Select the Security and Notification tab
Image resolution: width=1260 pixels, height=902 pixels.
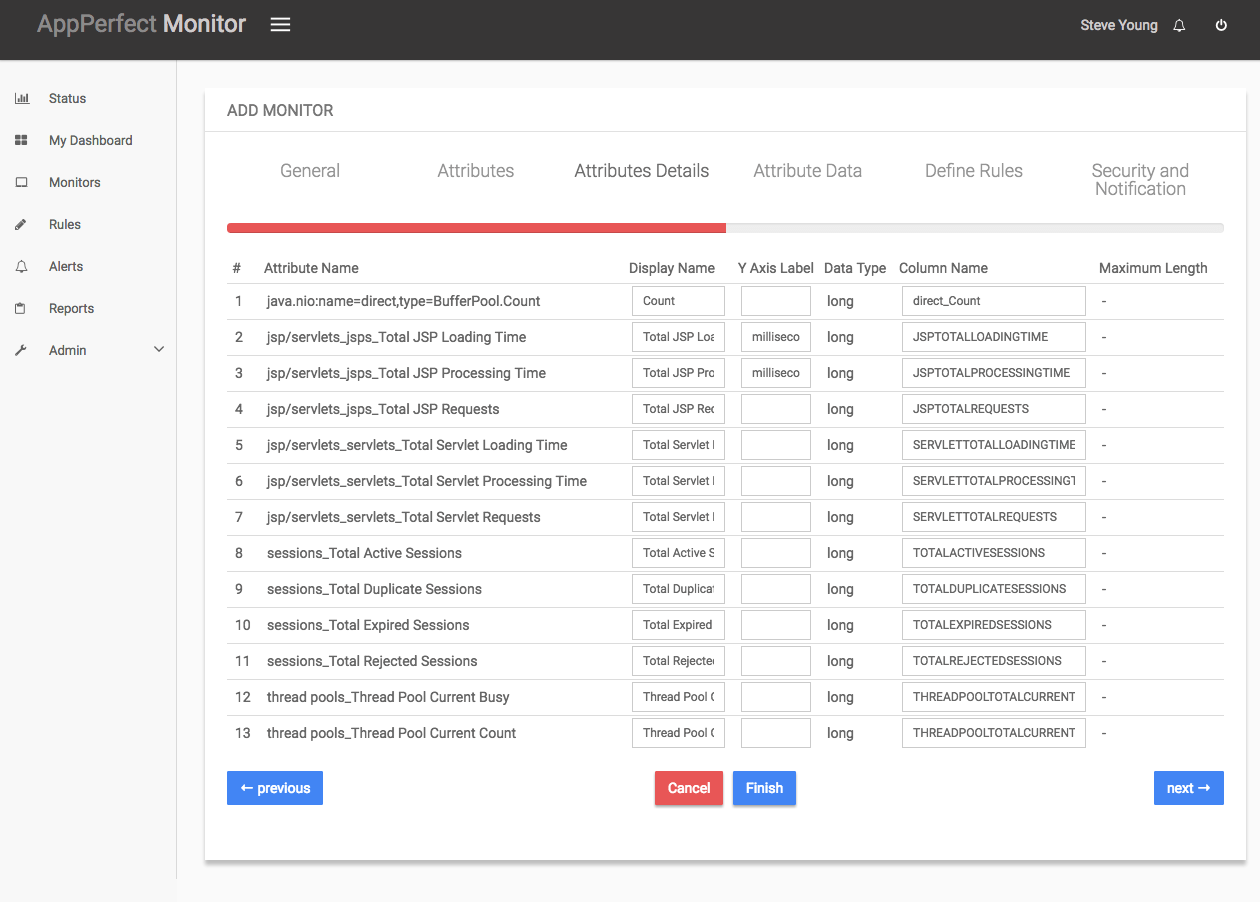pyautogui.click(x=1140, y=180)
